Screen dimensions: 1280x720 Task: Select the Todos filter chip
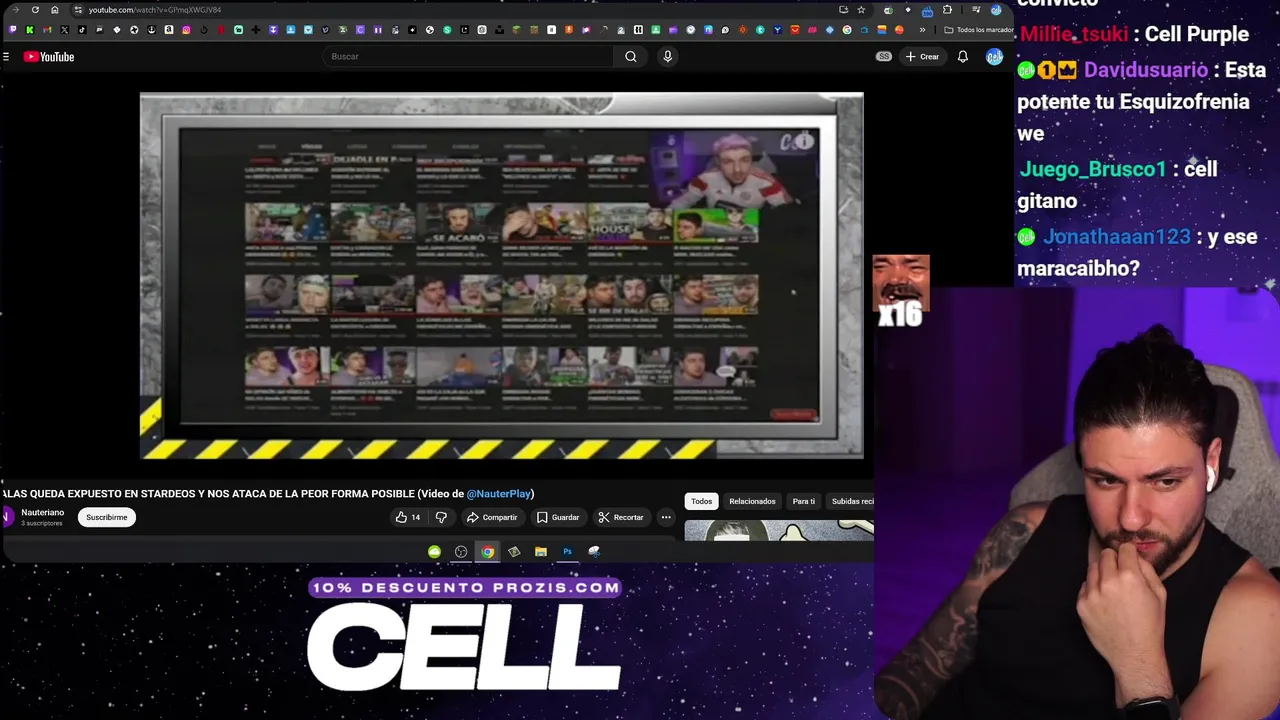click(701, 501)
